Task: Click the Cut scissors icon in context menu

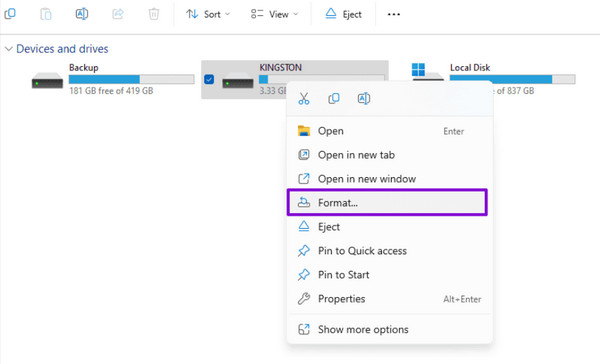Action: coord(304,99)
